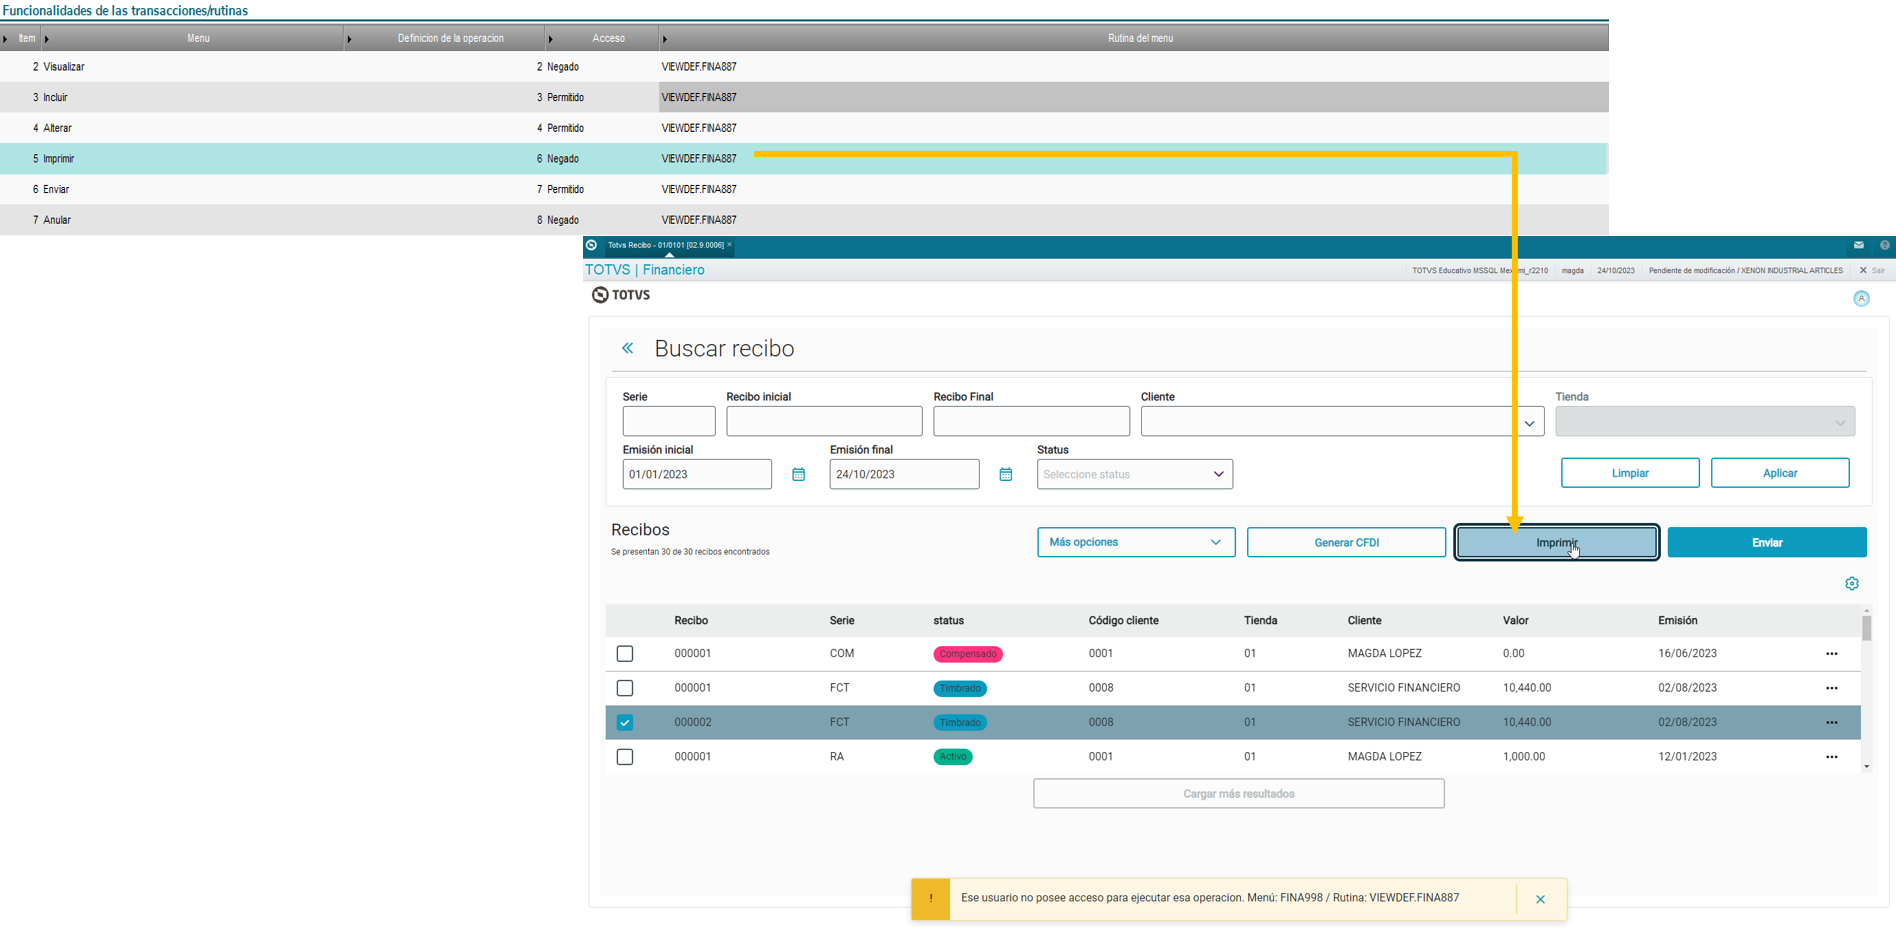Expand the Más opciones dropdown

1136,542
